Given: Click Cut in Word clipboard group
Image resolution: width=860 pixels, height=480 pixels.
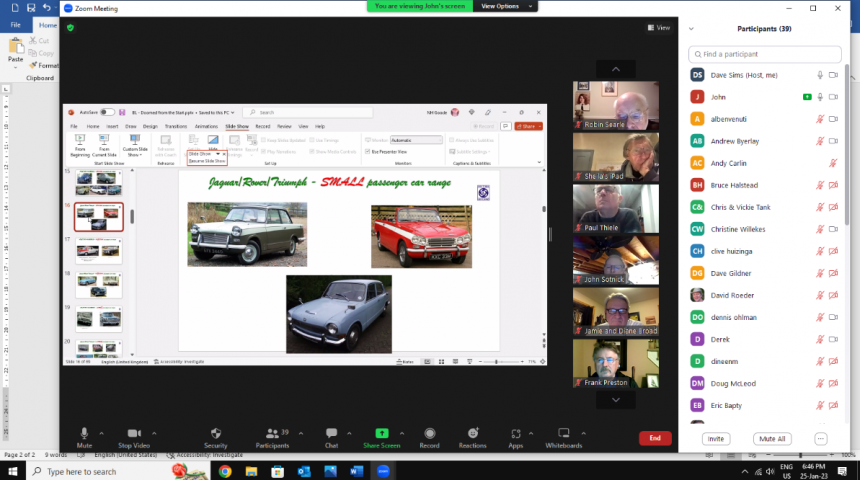Looking at the screenshot, I should point(39,41).
